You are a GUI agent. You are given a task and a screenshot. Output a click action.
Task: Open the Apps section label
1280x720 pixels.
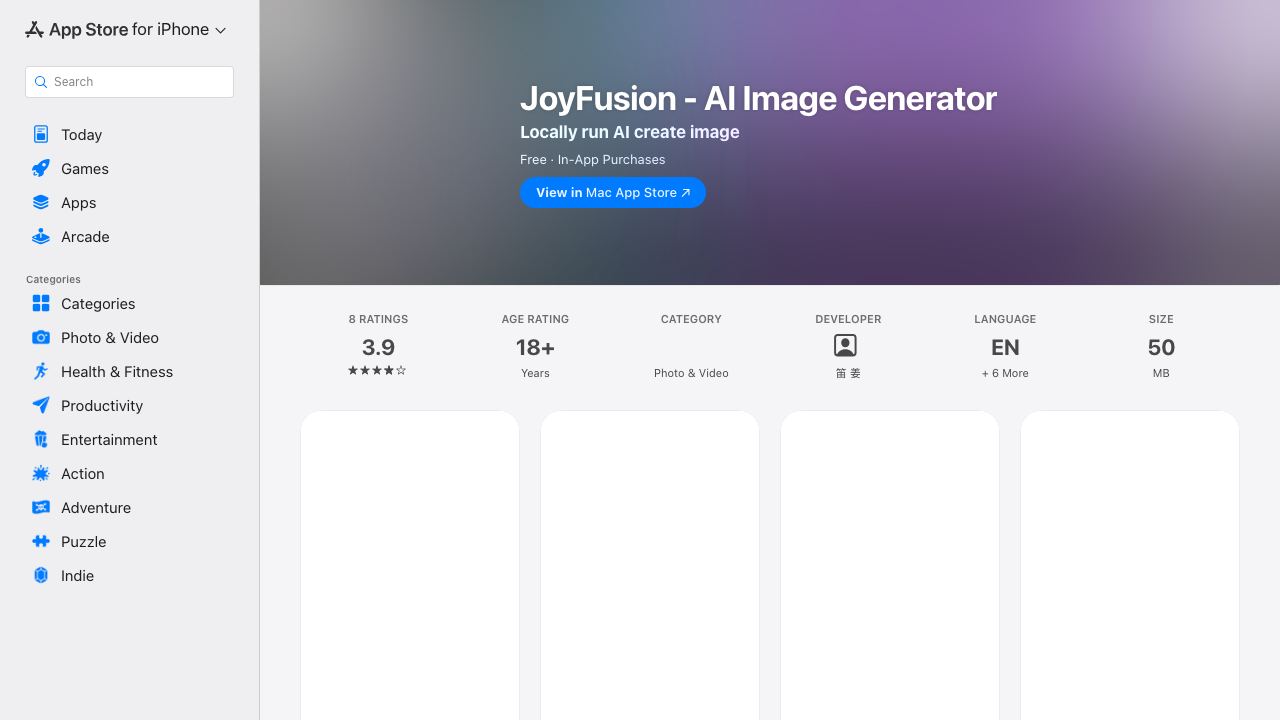click(79, 203)
